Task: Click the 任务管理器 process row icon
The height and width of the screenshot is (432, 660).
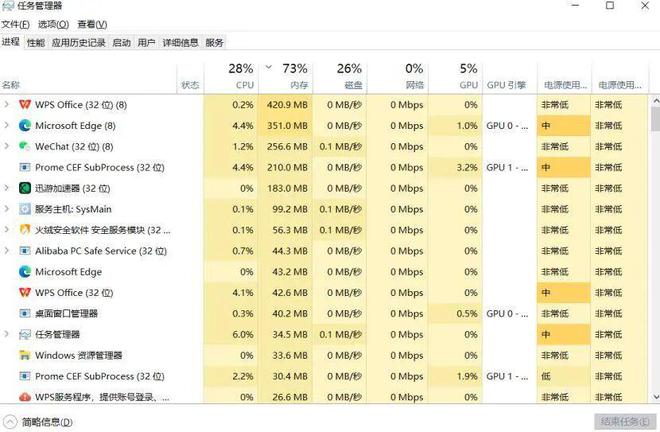Action: click(25, 334)
